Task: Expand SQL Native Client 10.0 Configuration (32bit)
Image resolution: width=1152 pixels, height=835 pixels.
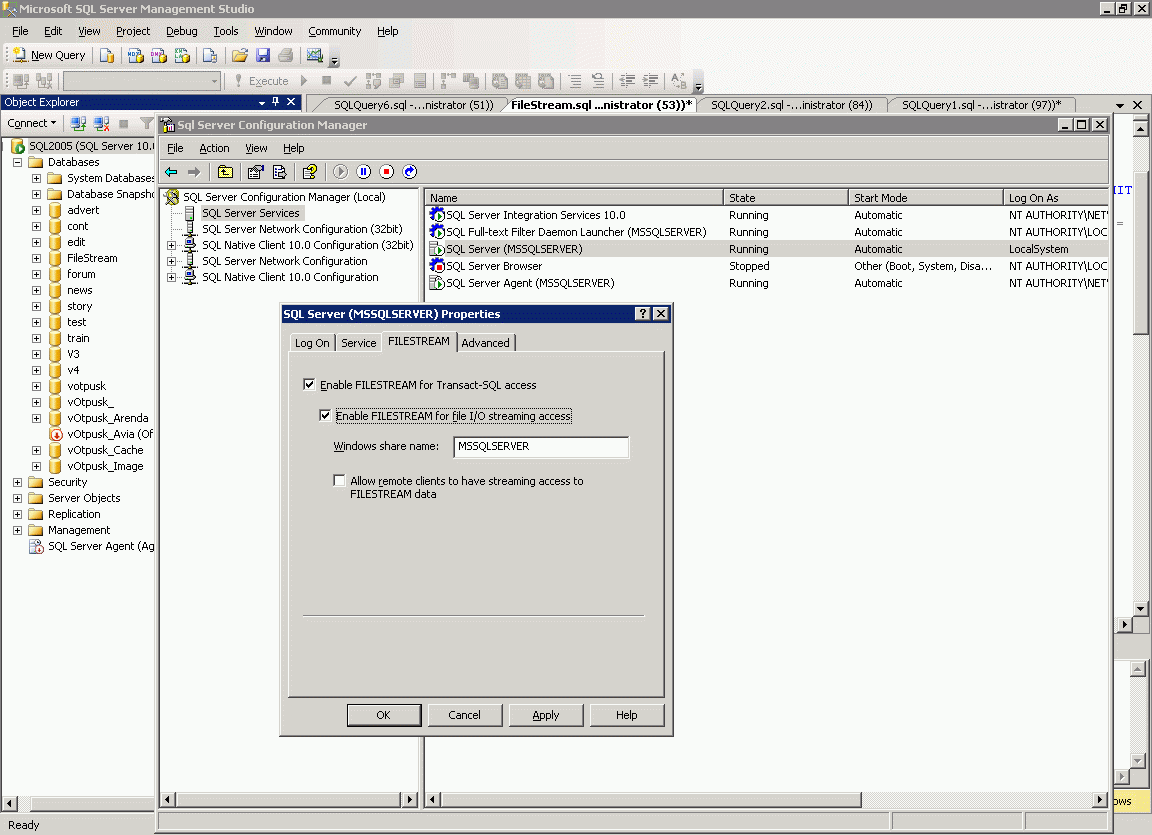Action: [x=171, y=245]
